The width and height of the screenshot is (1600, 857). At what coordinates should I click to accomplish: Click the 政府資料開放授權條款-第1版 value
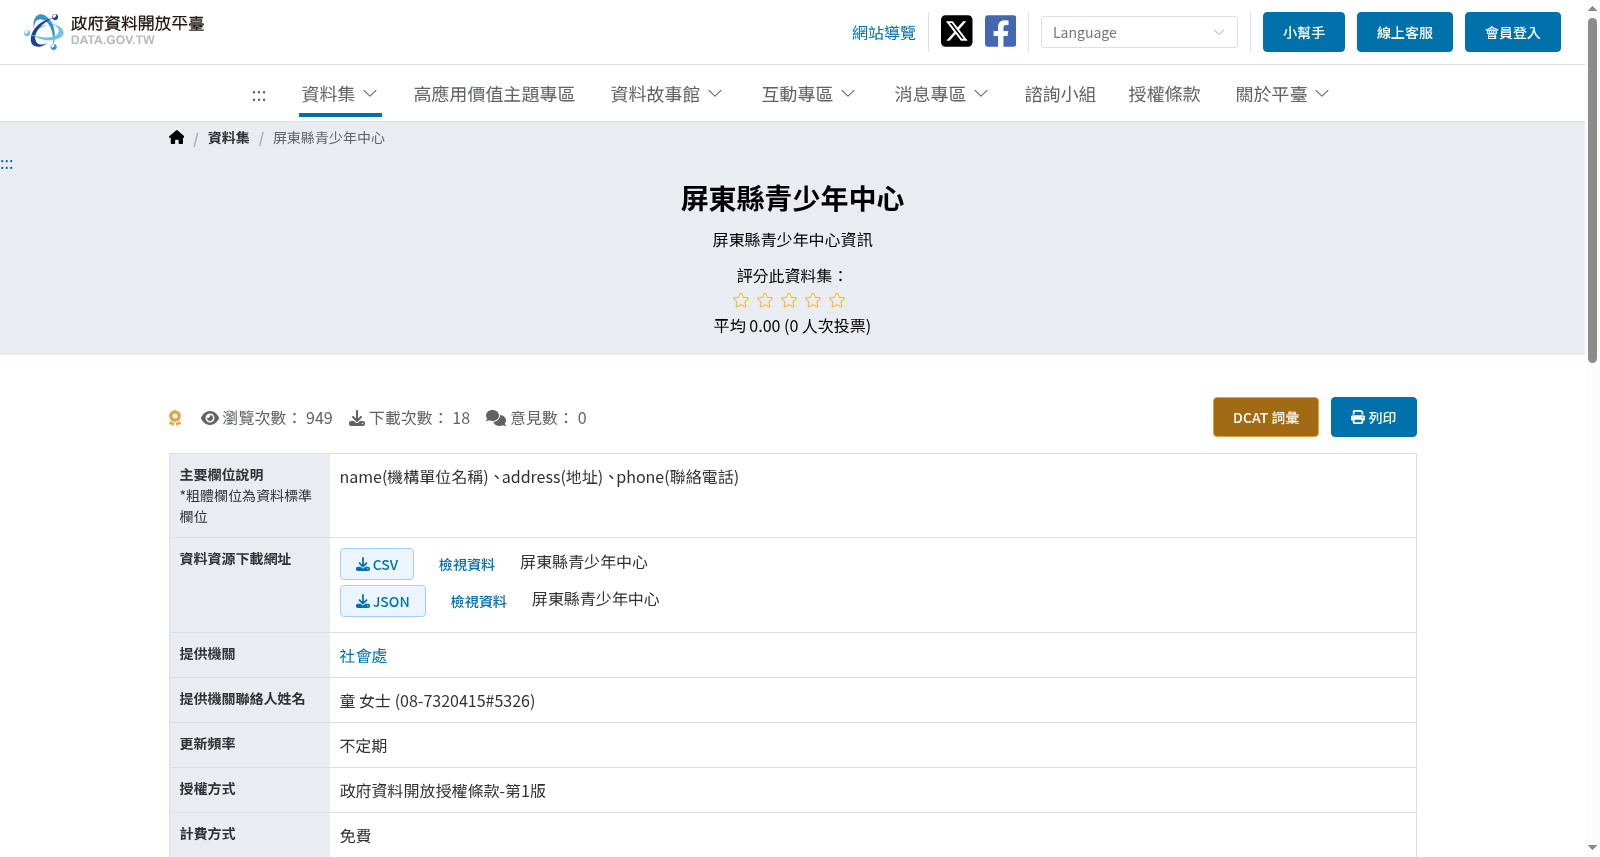tap(443, 791)
